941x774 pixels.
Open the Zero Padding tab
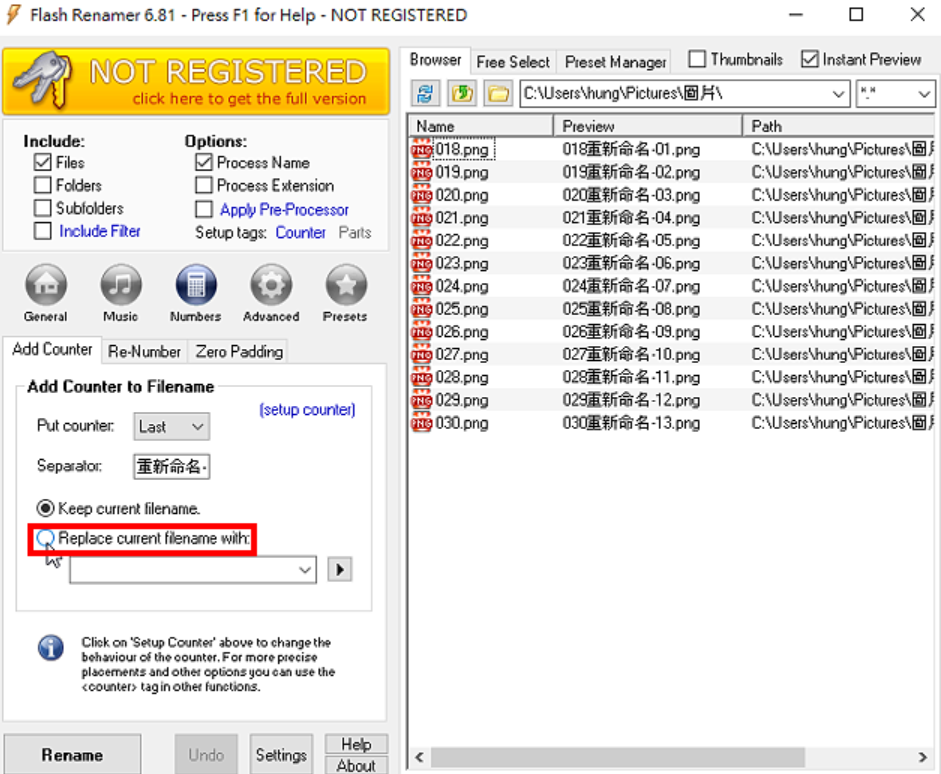[239, 352]
